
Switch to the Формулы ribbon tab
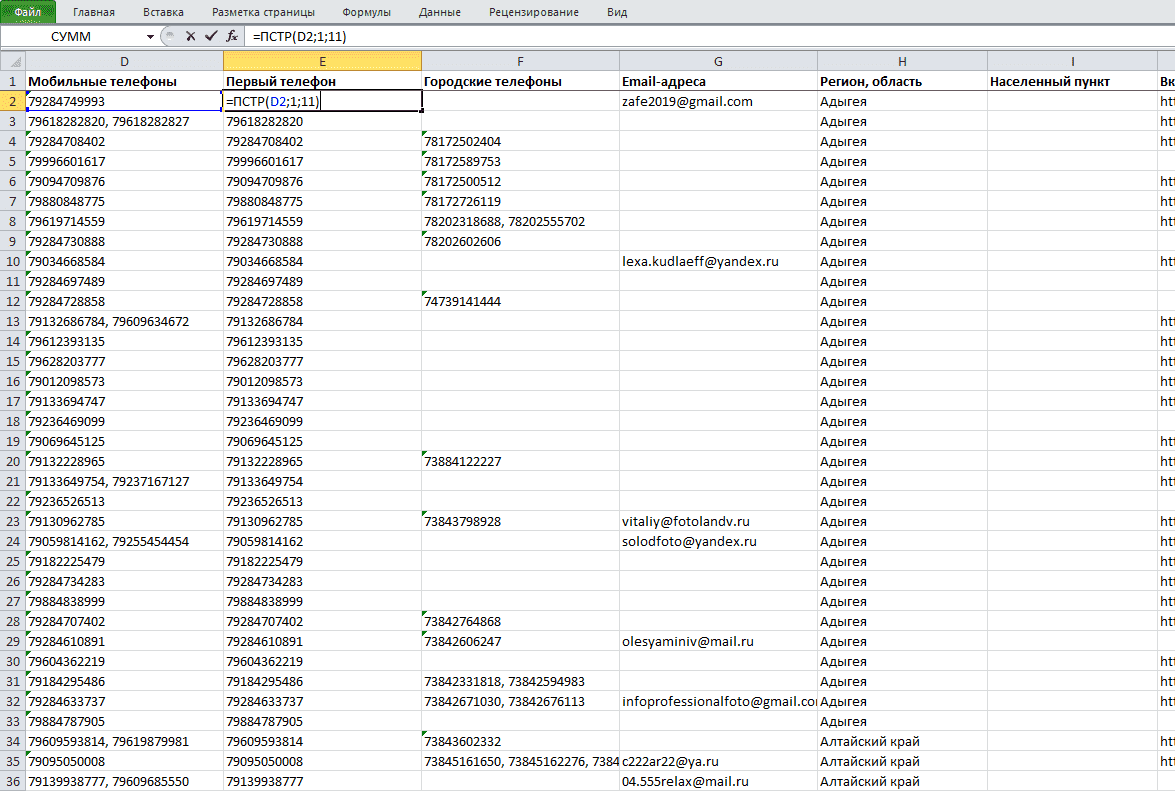pos(366,12)
